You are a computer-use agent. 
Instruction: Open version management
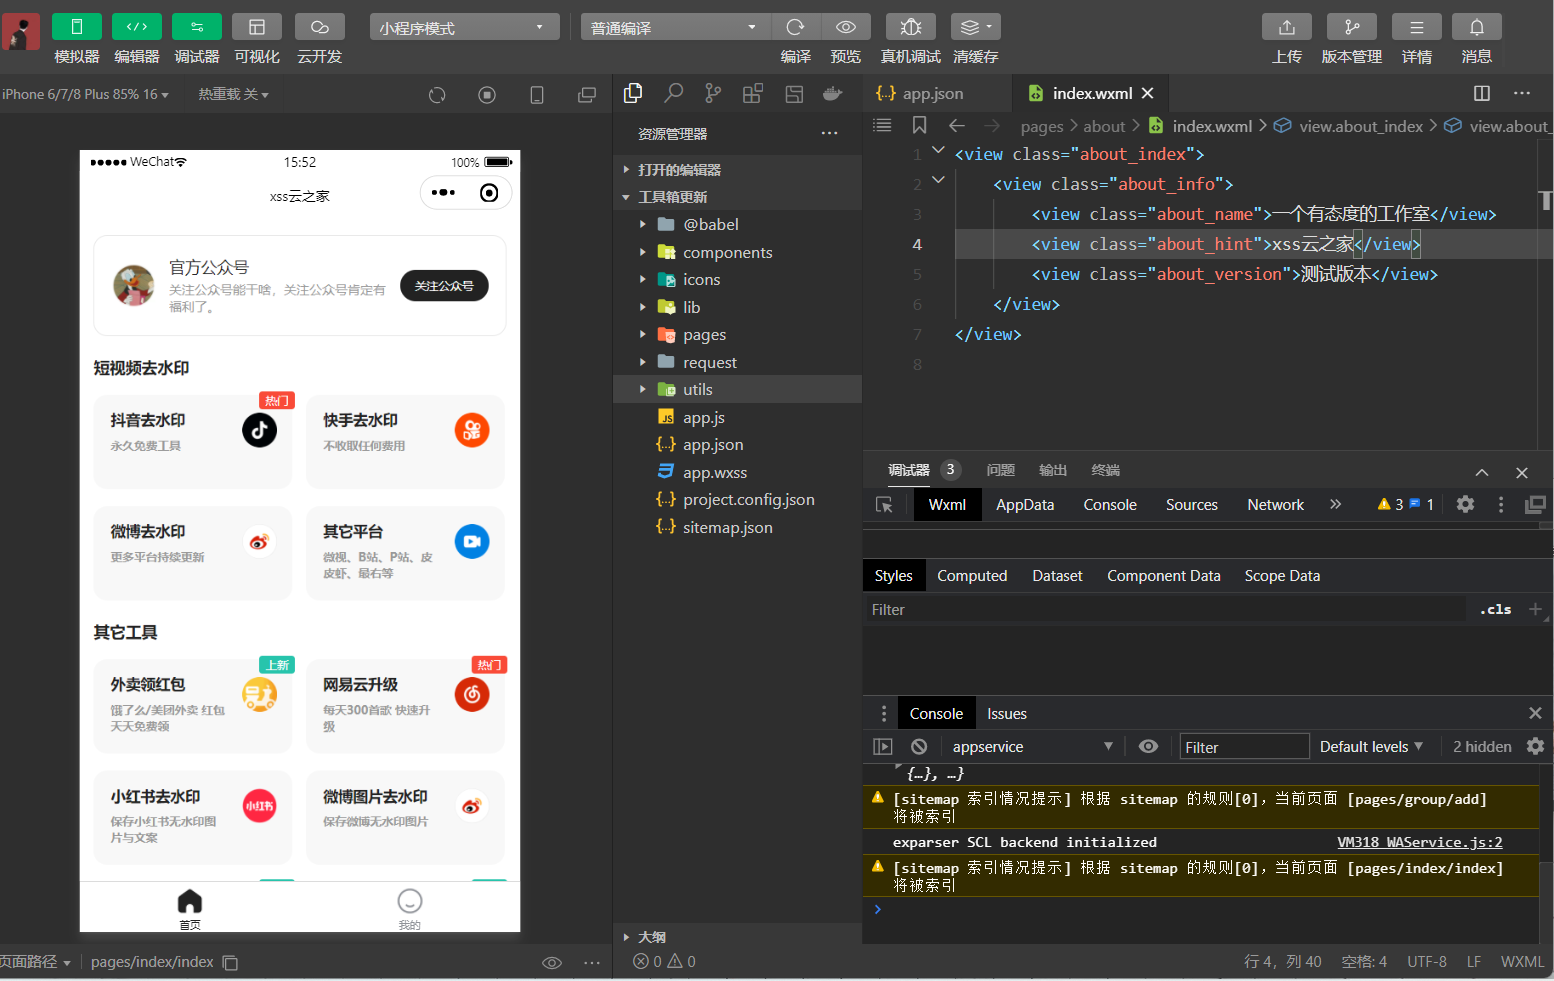(1352, 27)
